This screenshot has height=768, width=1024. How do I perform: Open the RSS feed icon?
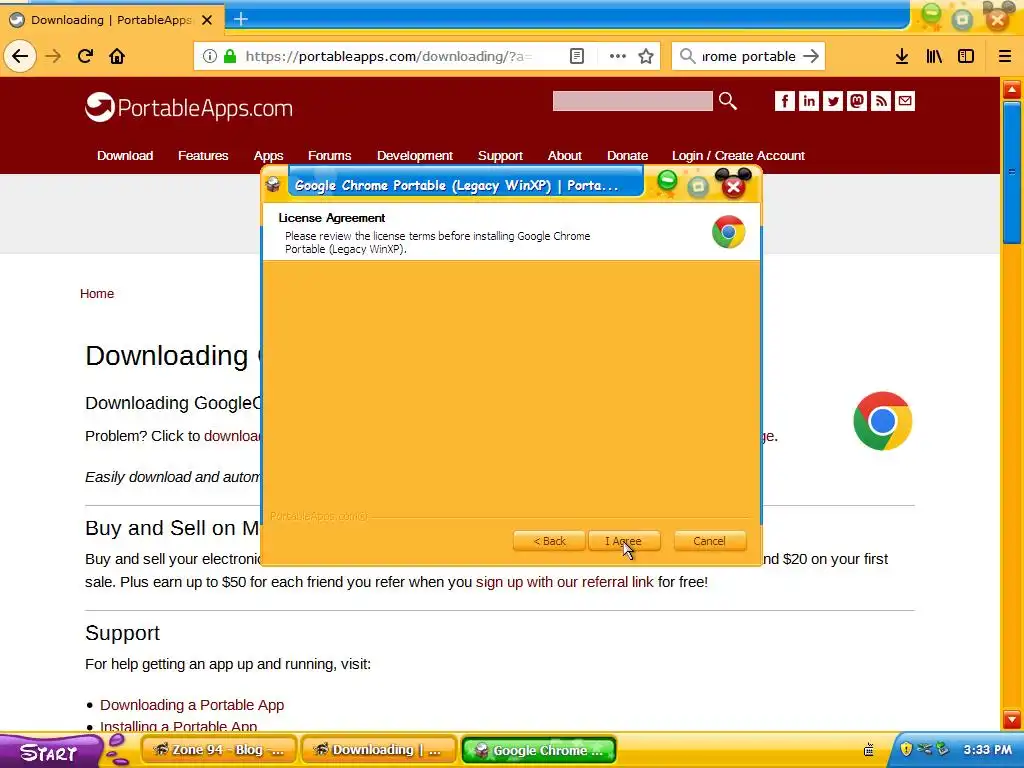881,101
